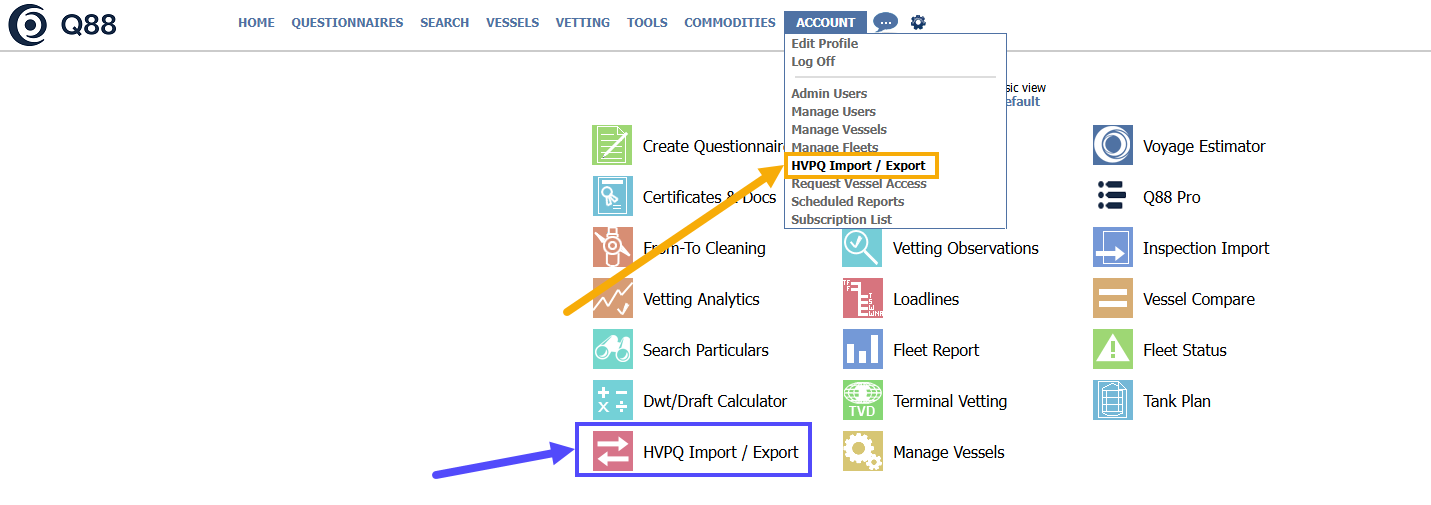Choose Log Off from Account menu

point(813,62)
